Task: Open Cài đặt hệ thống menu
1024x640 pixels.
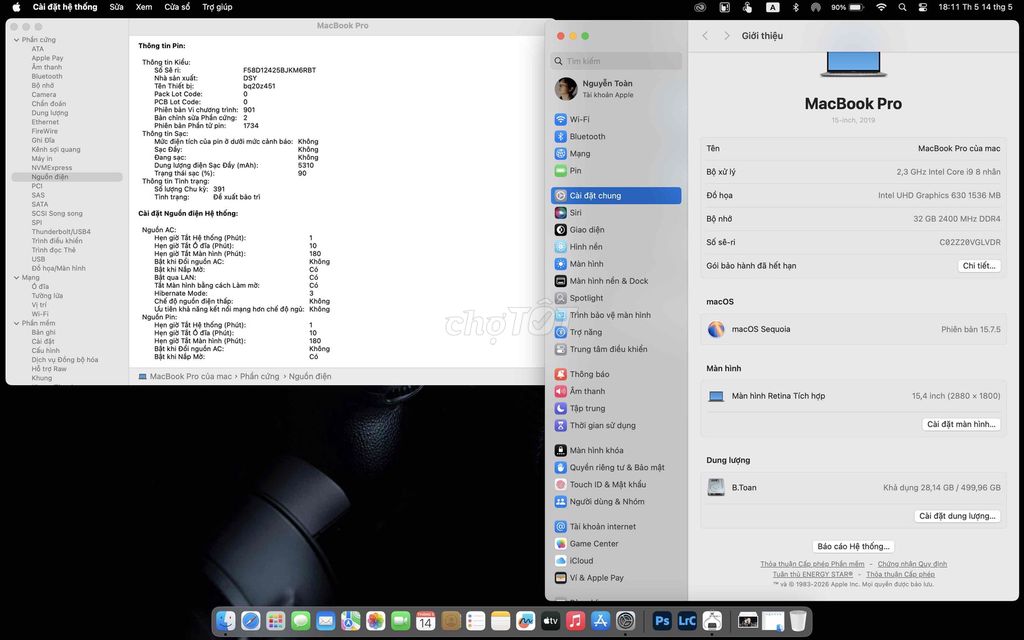Action: pyautogui.click(x=65, y=7)
